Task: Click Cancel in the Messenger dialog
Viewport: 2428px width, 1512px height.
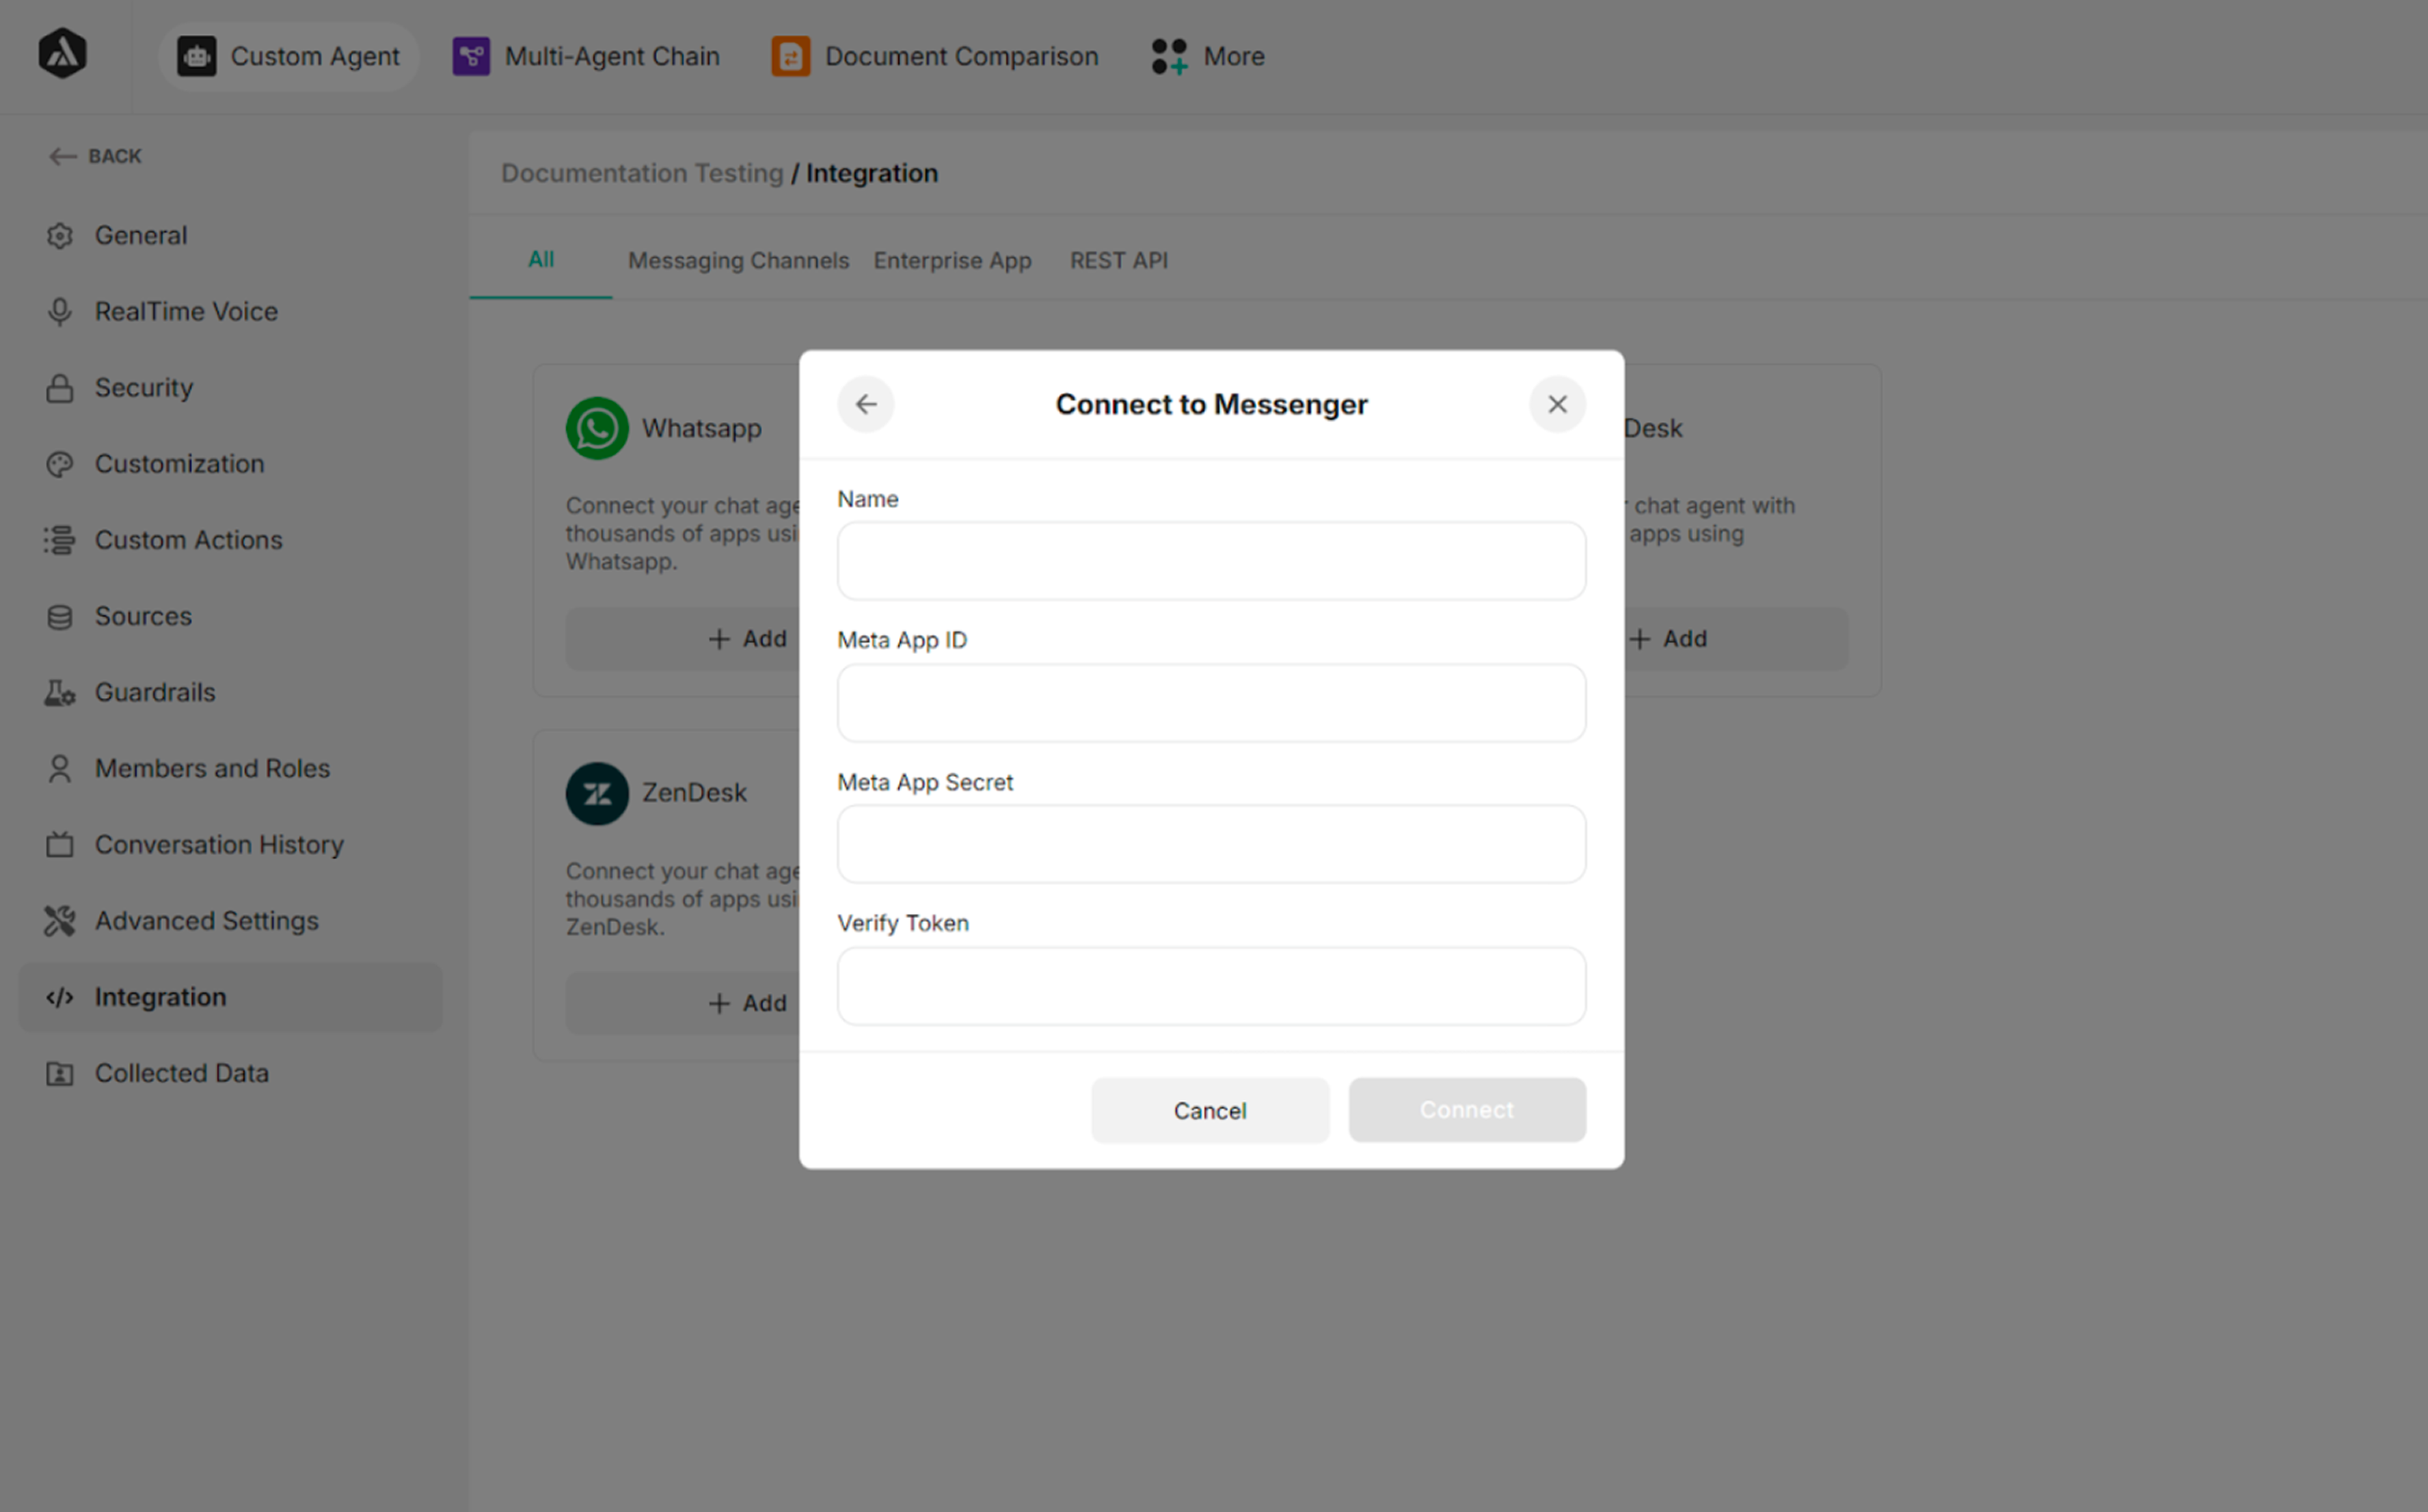Action: point(1210,1110)
